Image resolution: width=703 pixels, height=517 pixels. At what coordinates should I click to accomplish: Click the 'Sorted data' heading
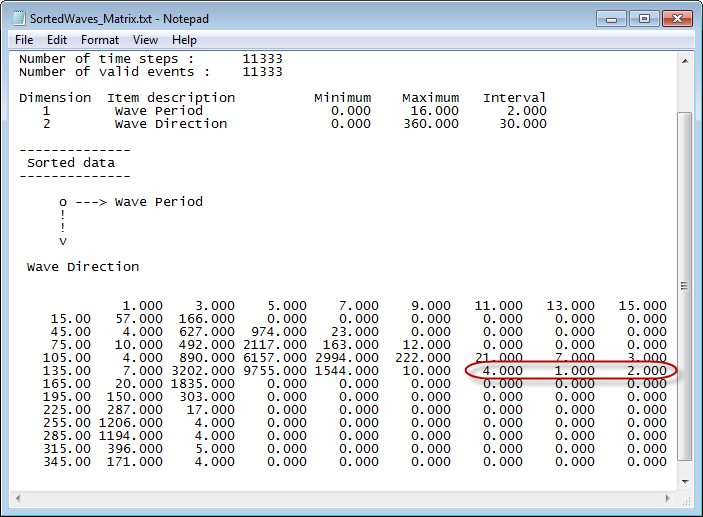[x=71, y=163]
